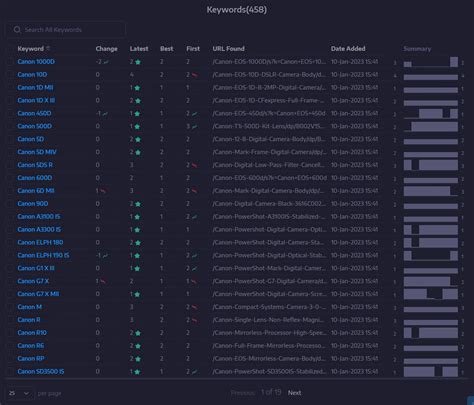Click the Keywords(458) title
Image resolution: width=474 pixels, height=405 pixels.
237,10
